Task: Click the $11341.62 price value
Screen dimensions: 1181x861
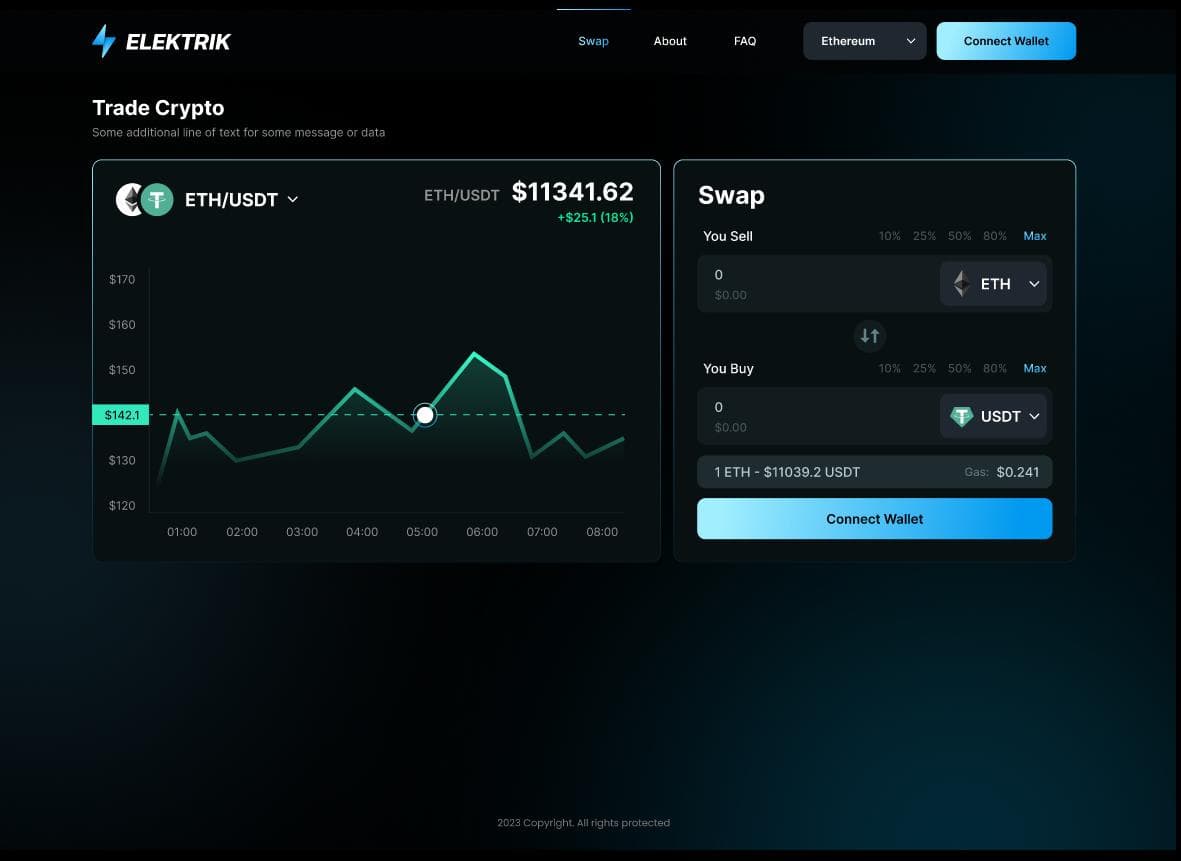Action: (572, 192)
